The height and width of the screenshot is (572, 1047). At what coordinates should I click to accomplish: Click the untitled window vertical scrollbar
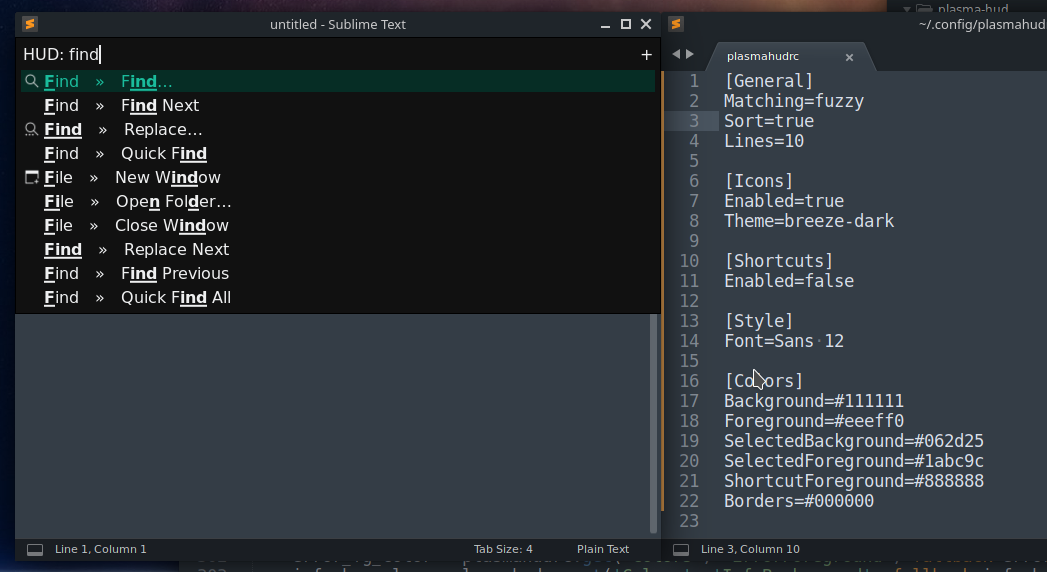click(x=654, y=423)
